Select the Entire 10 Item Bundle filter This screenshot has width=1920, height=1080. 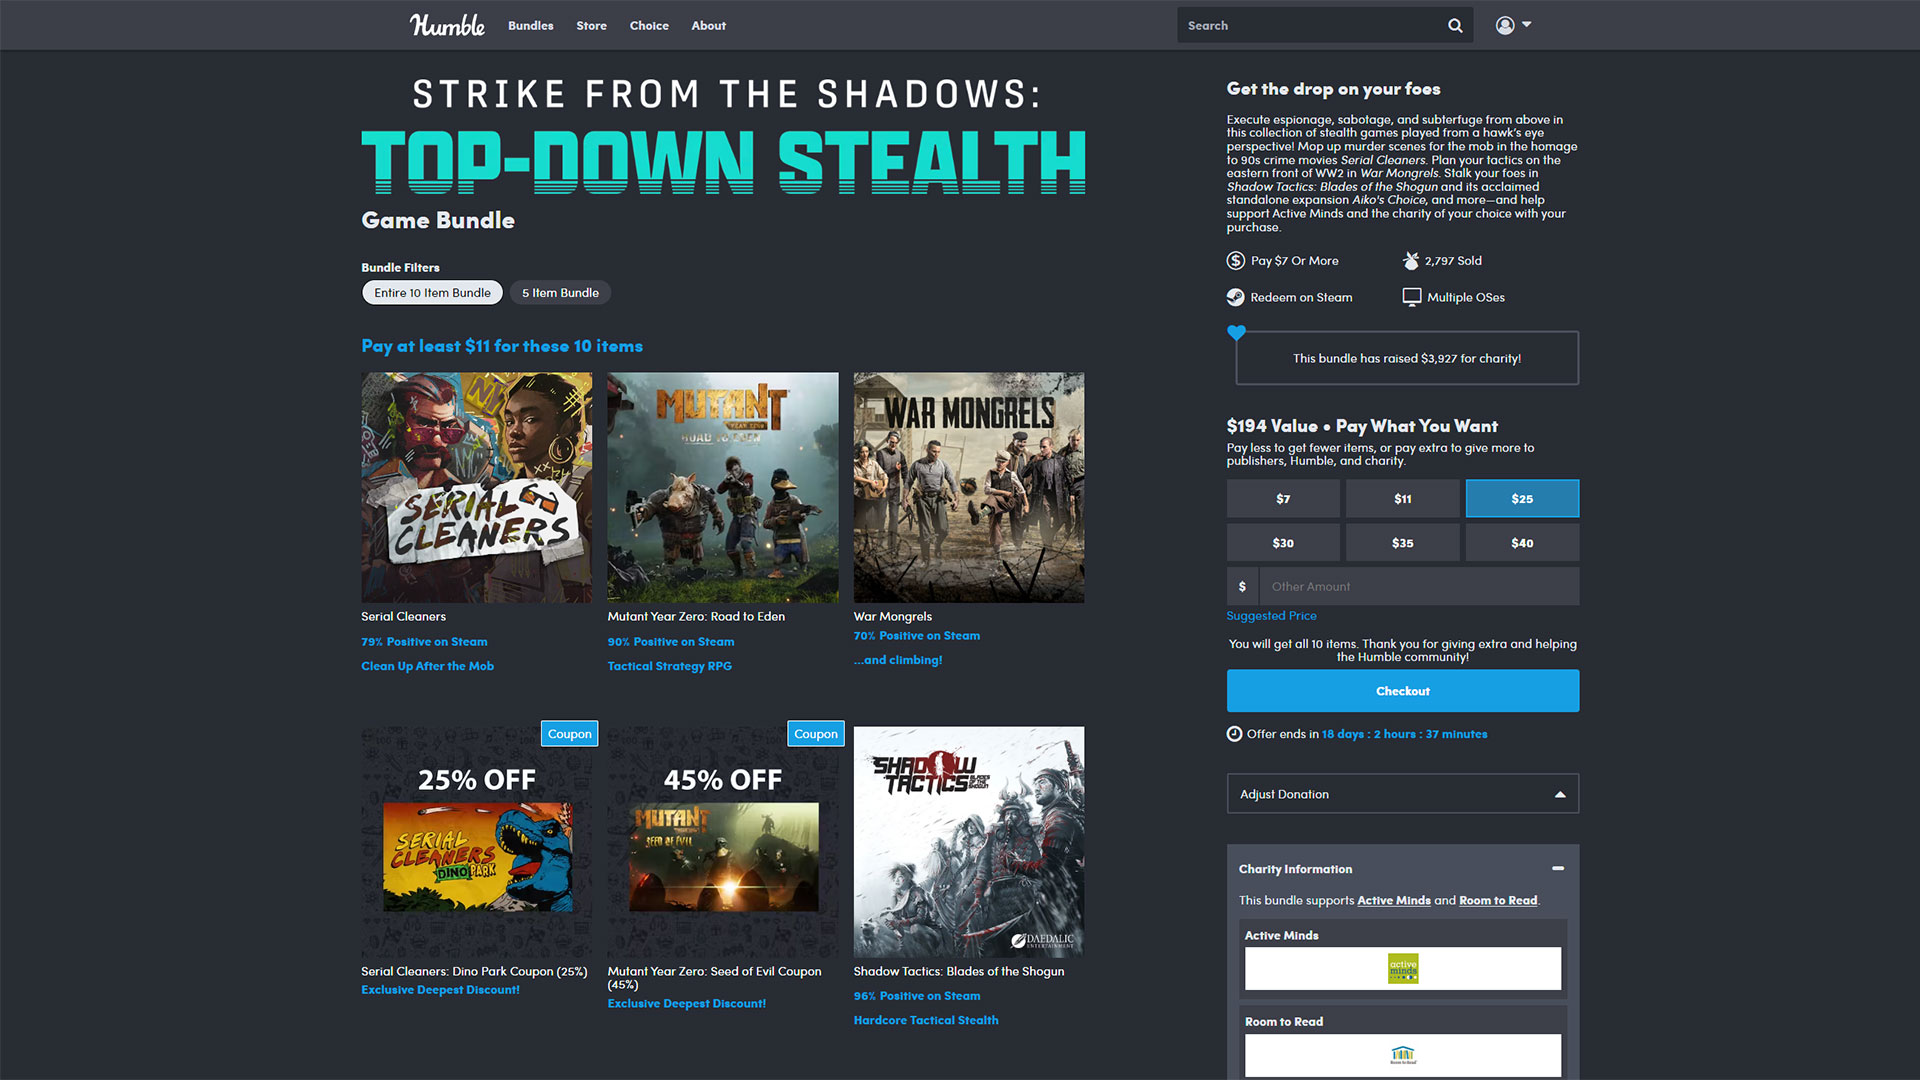click(x=431, y=293)
